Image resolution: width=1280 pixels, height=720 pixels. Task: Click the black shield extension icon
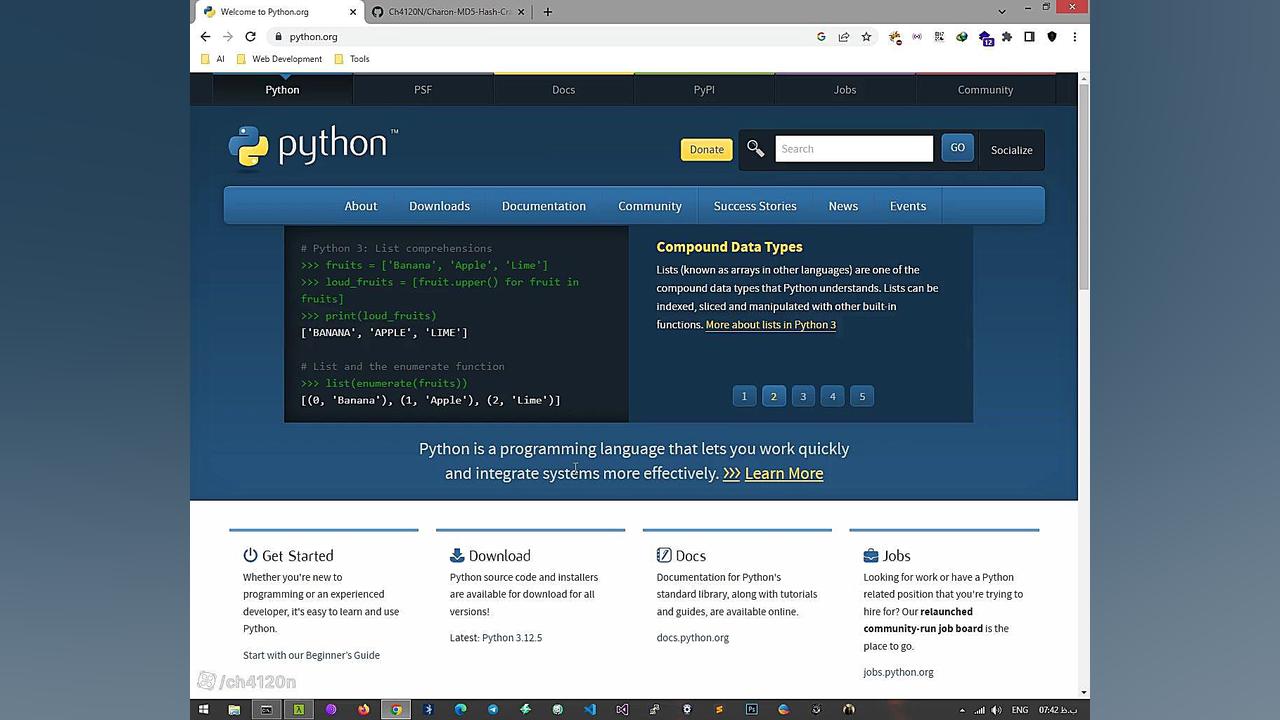coord(1052,37)
